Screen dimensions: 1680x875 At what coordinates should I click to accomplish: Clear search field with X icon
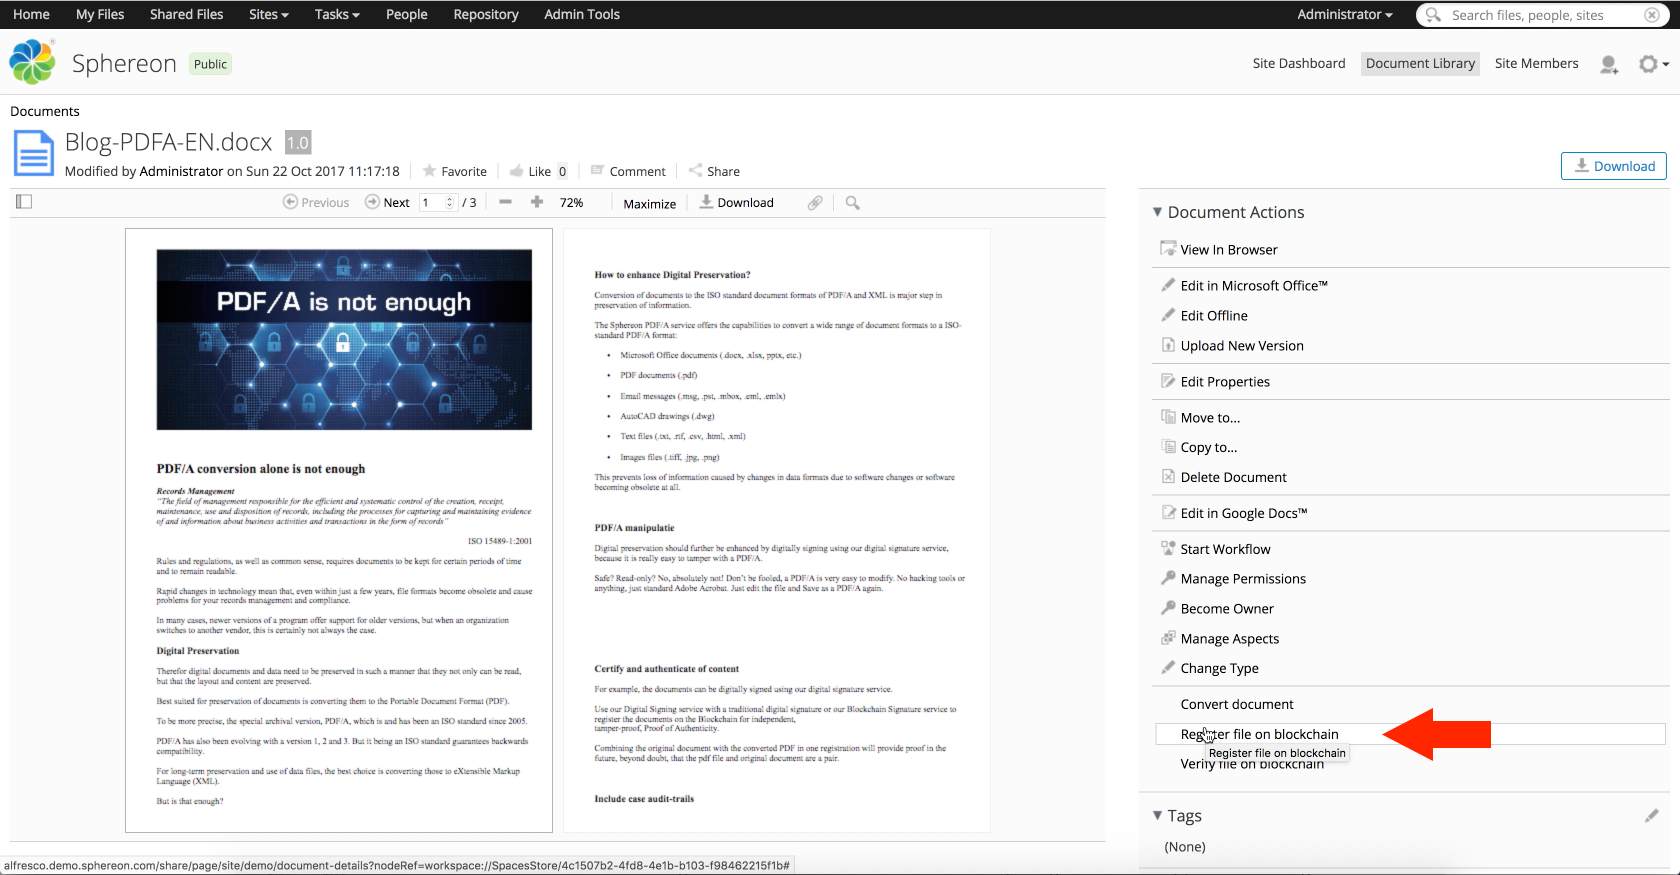coord(1652,15)
